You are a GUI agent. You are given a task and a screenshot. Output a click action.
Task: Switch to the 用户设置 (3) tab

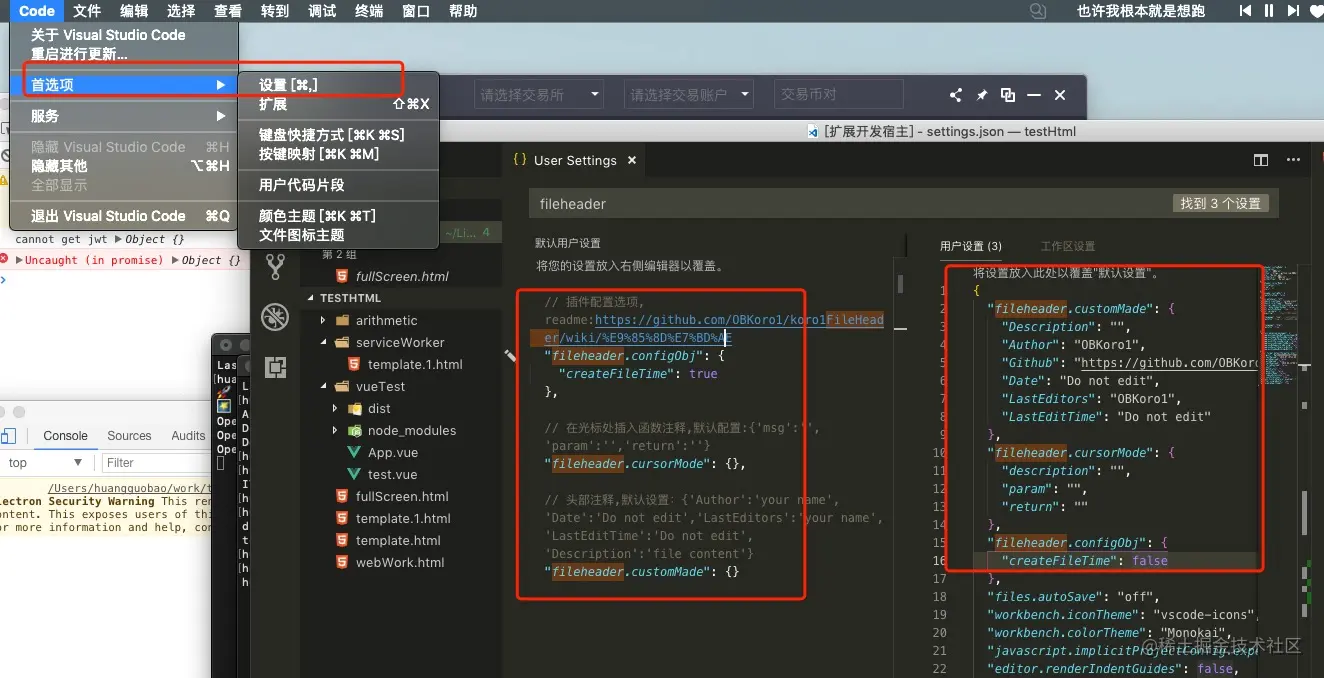(x=970, y=246)
